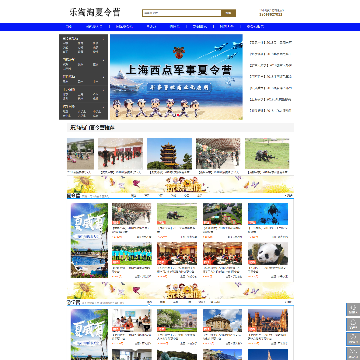Open the Yellow Crane Tower pagoda photo
This screenshot has height=360, width=360.
[x=169, y=154]
